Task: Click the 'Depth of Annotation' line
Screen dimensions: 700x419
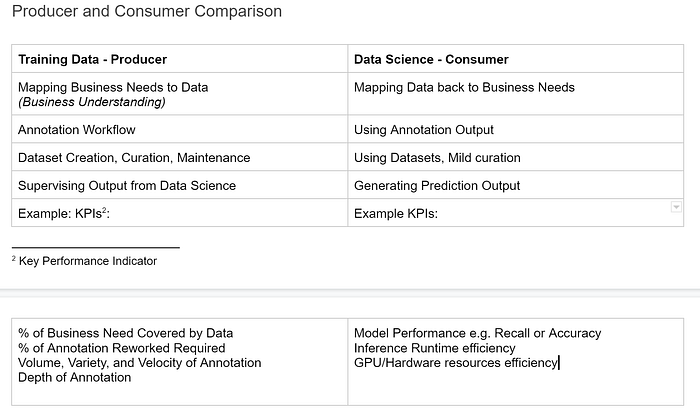Action: [x=75, y=378]
